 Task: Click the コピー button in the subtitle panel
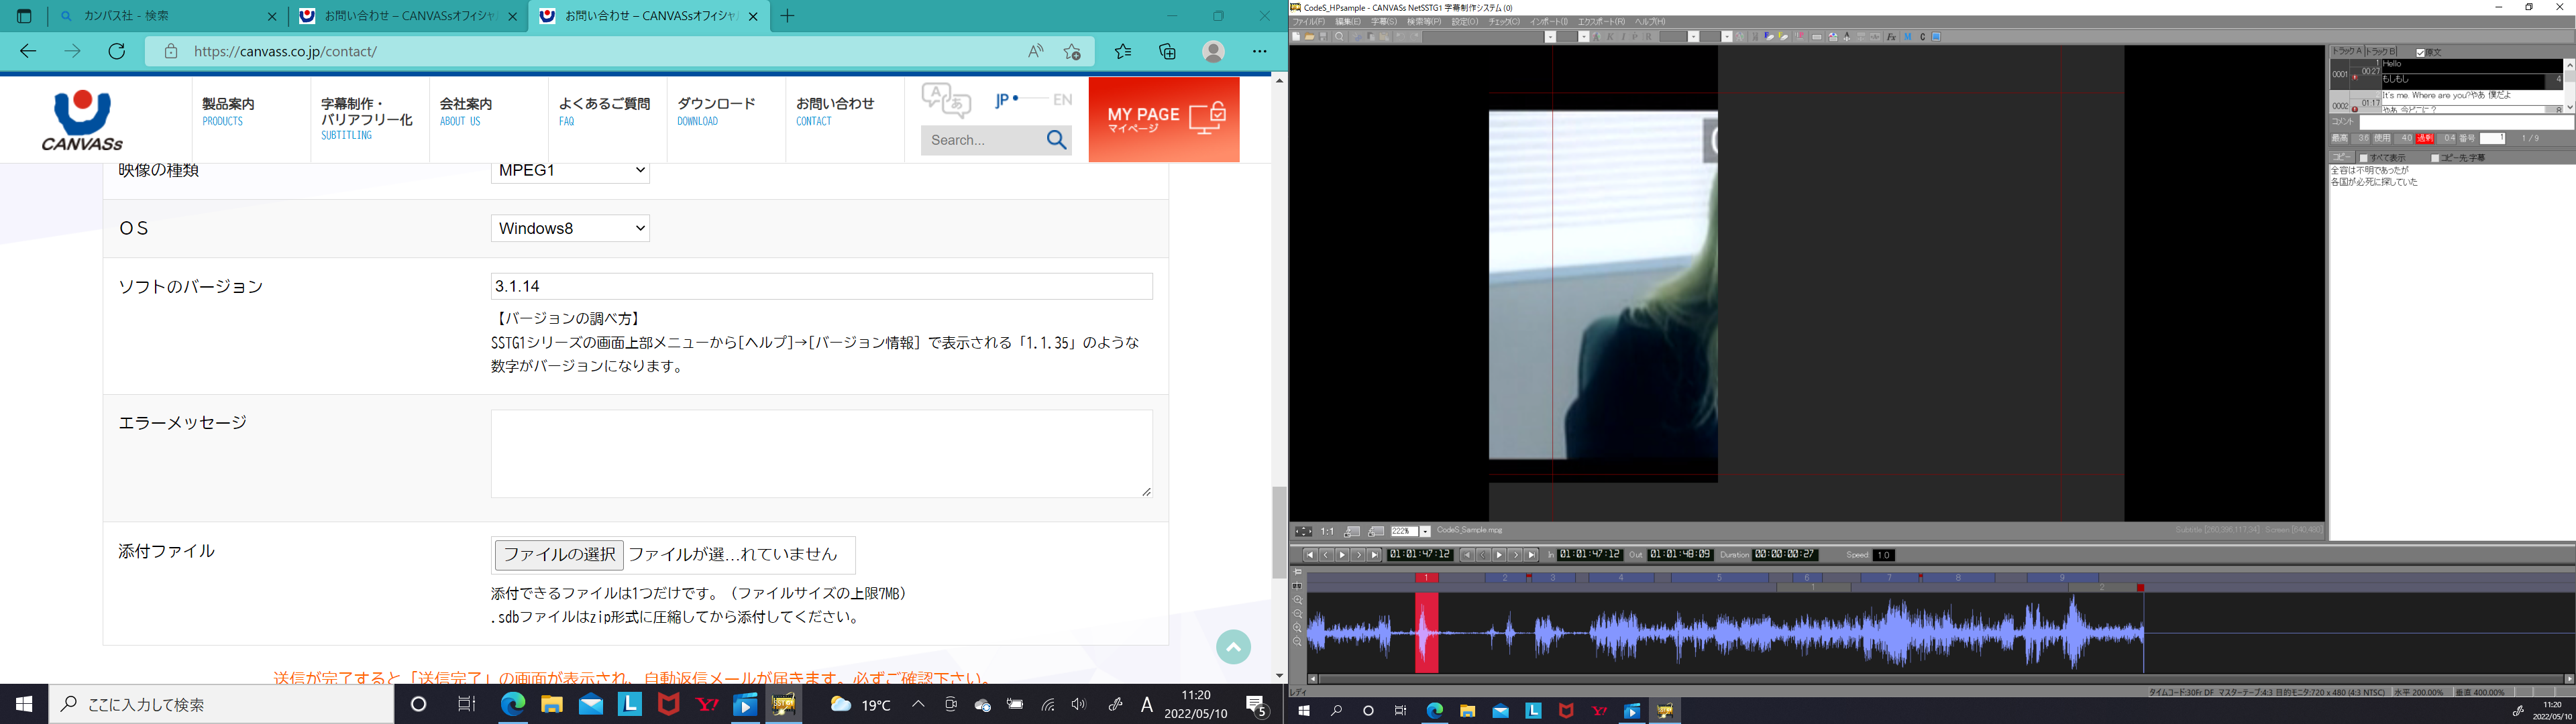pyautogui.click(x=2342, y=158)
